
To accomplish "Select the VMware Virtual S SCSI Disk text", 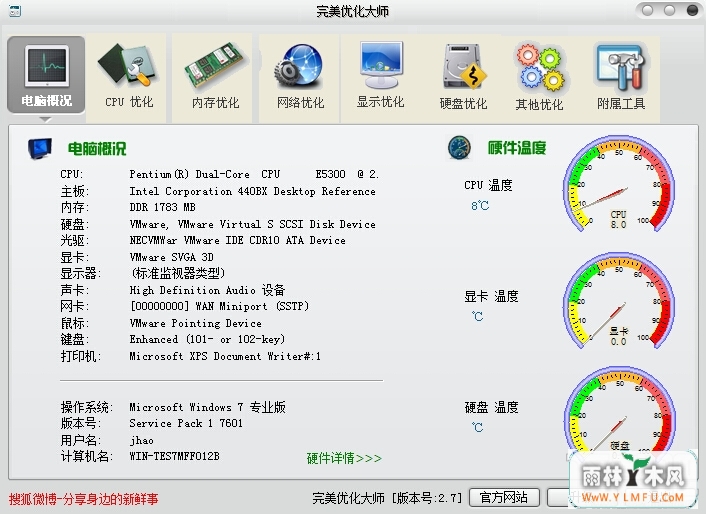I will pos(252,224).
